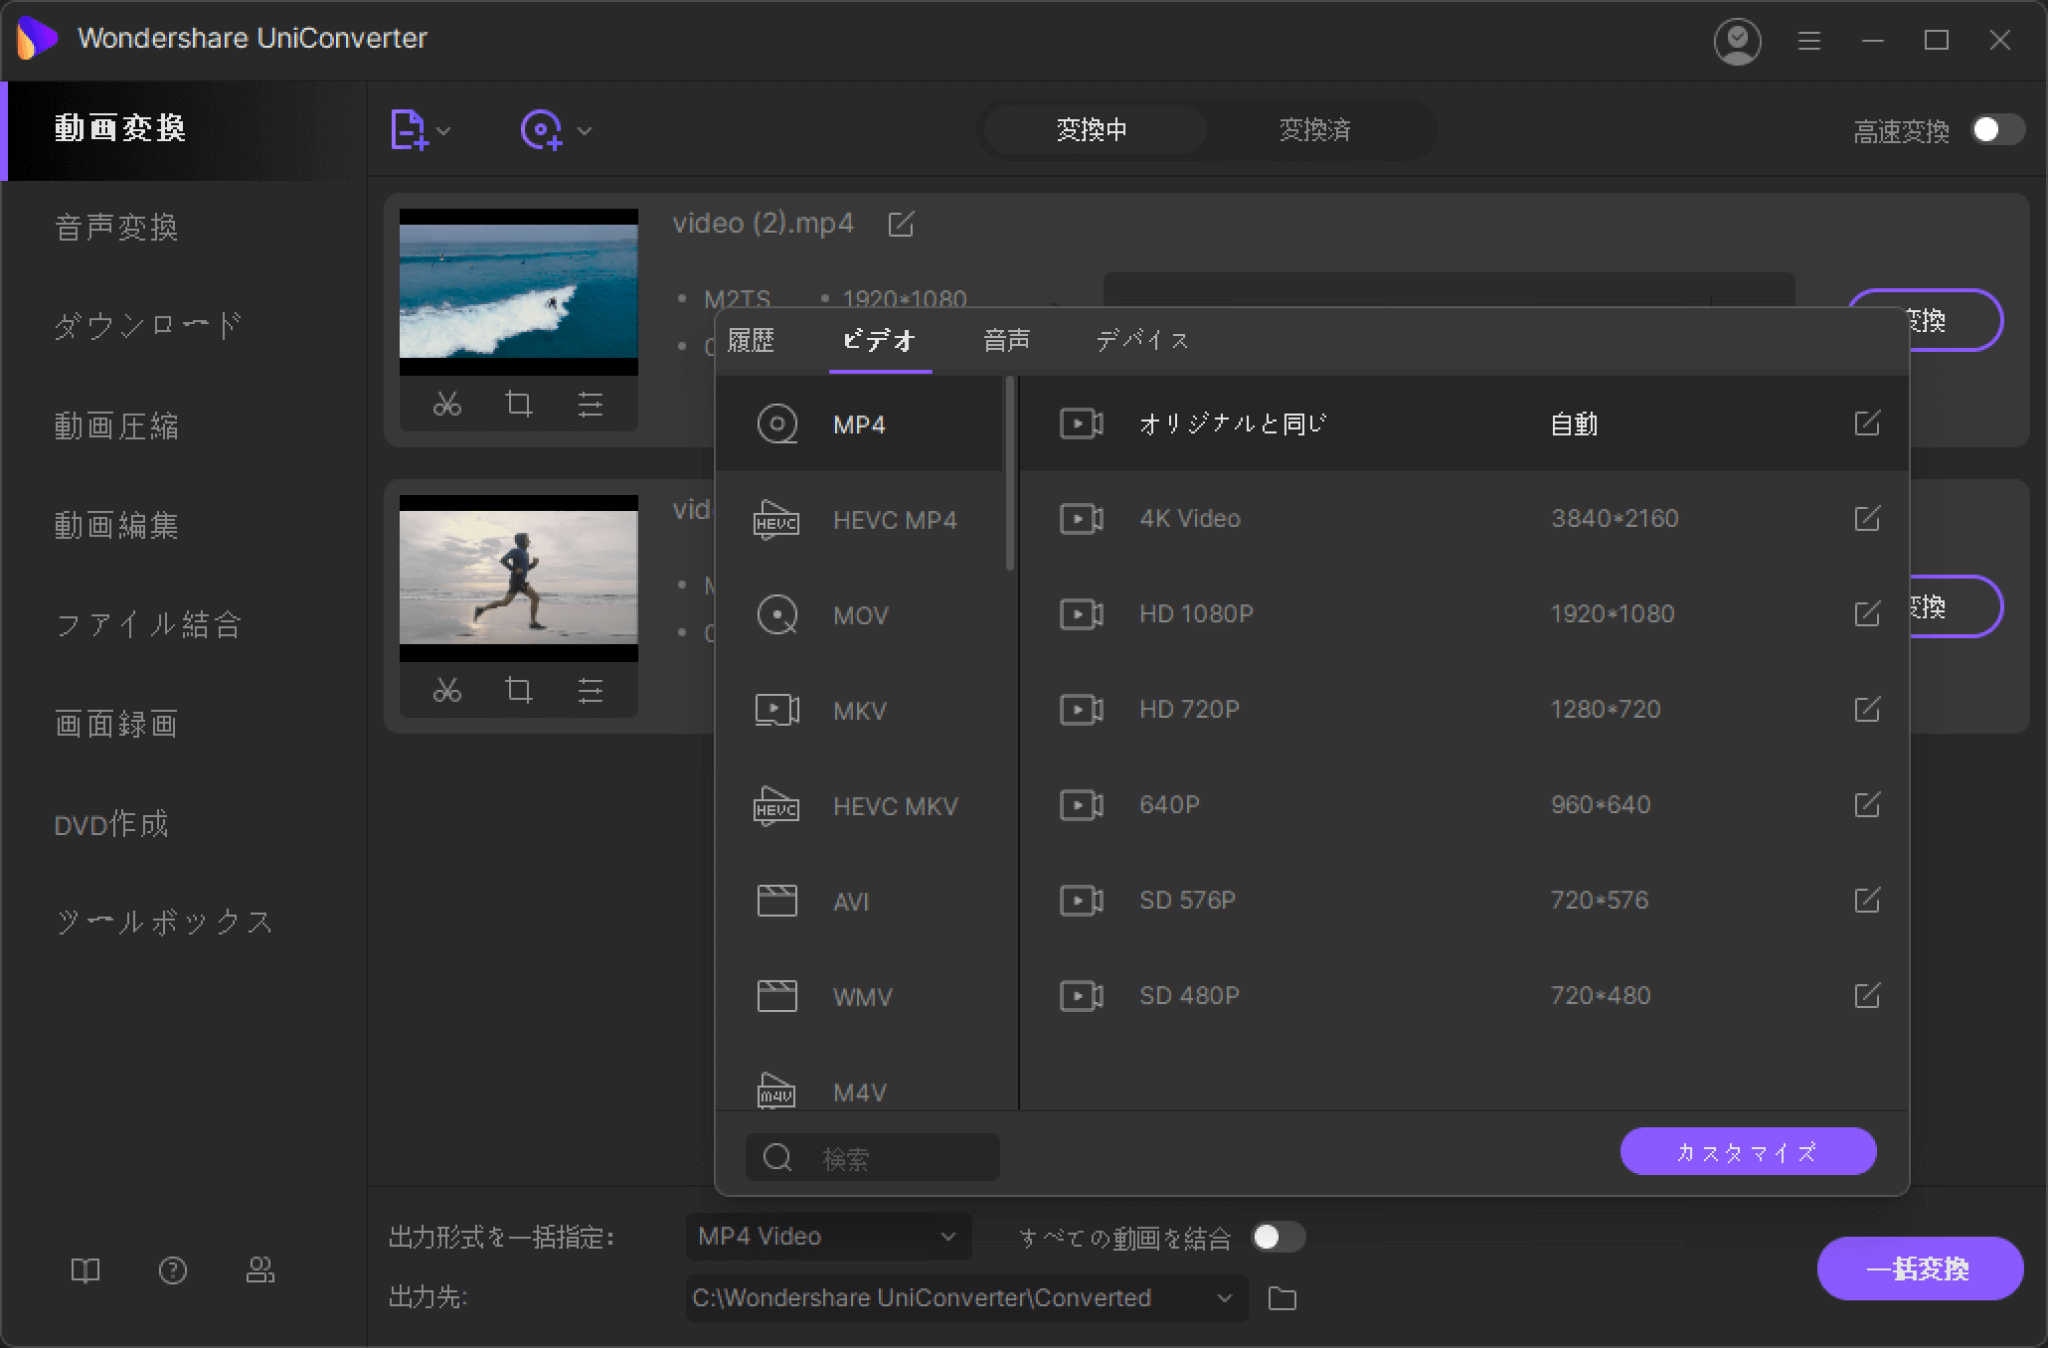Click the user account icon in the title bar
Image resolution: width=2048 pixels, height=1348 pixels.
coord(1737,41)
